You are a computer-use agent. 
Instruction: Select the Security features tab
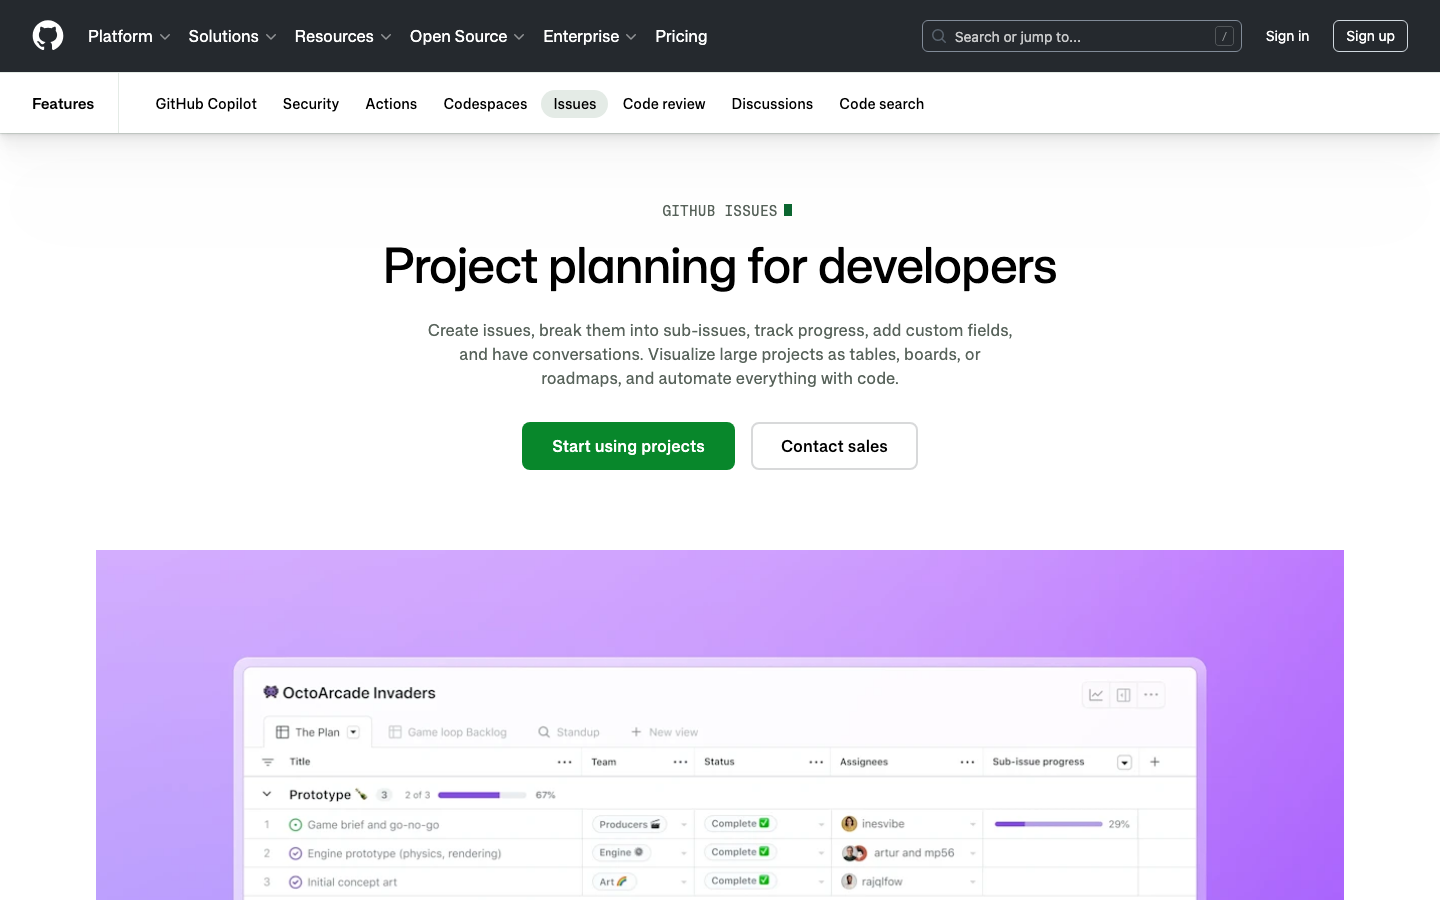pos(311,104)
